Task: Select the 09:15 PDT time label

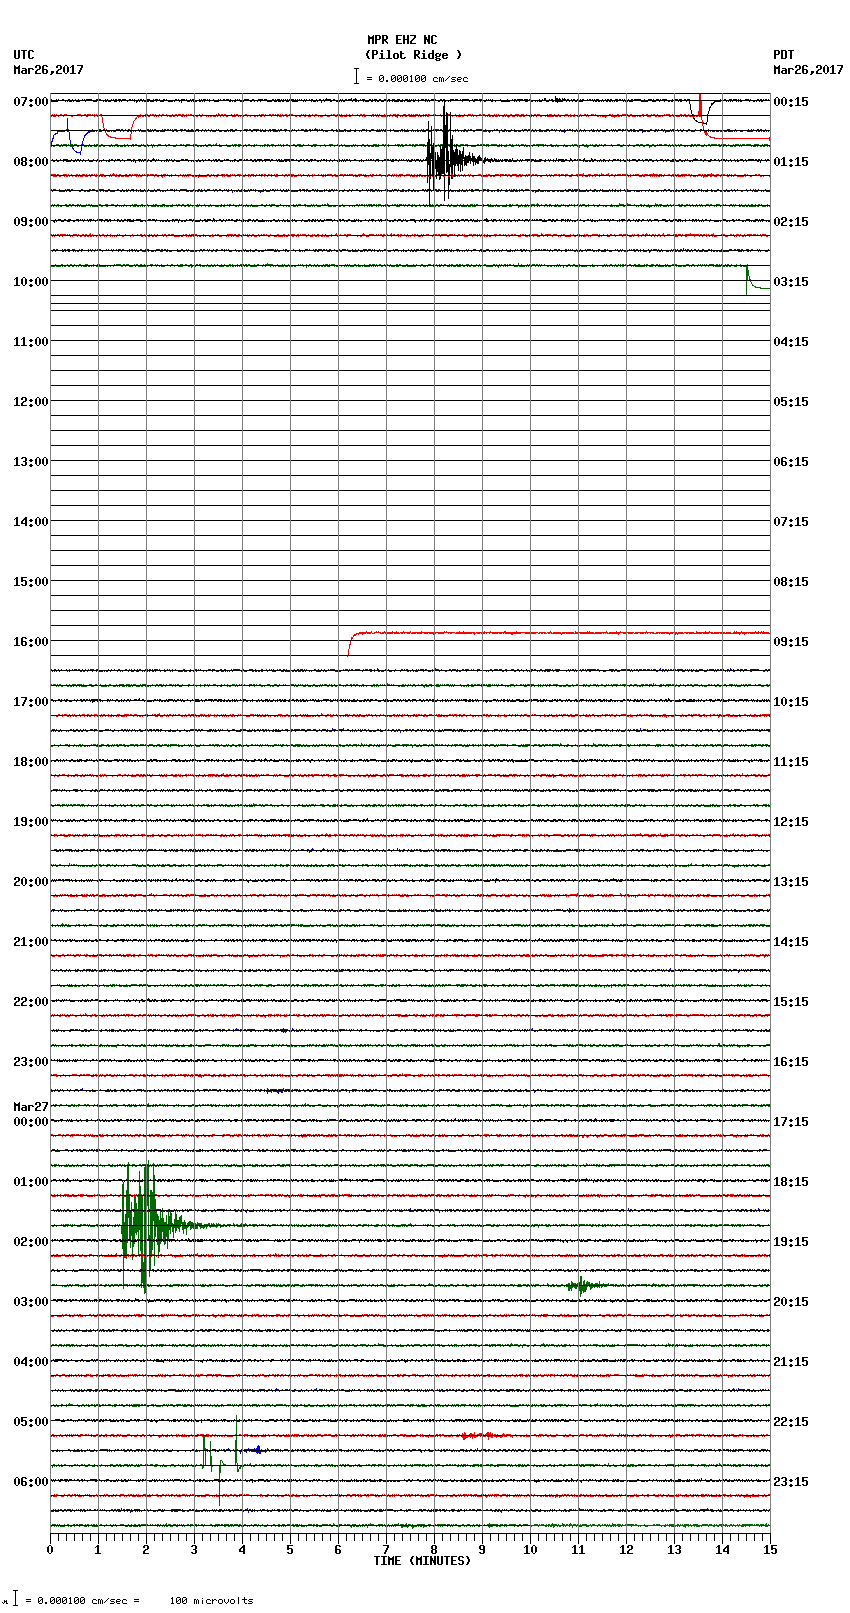Action: (791, 642)
